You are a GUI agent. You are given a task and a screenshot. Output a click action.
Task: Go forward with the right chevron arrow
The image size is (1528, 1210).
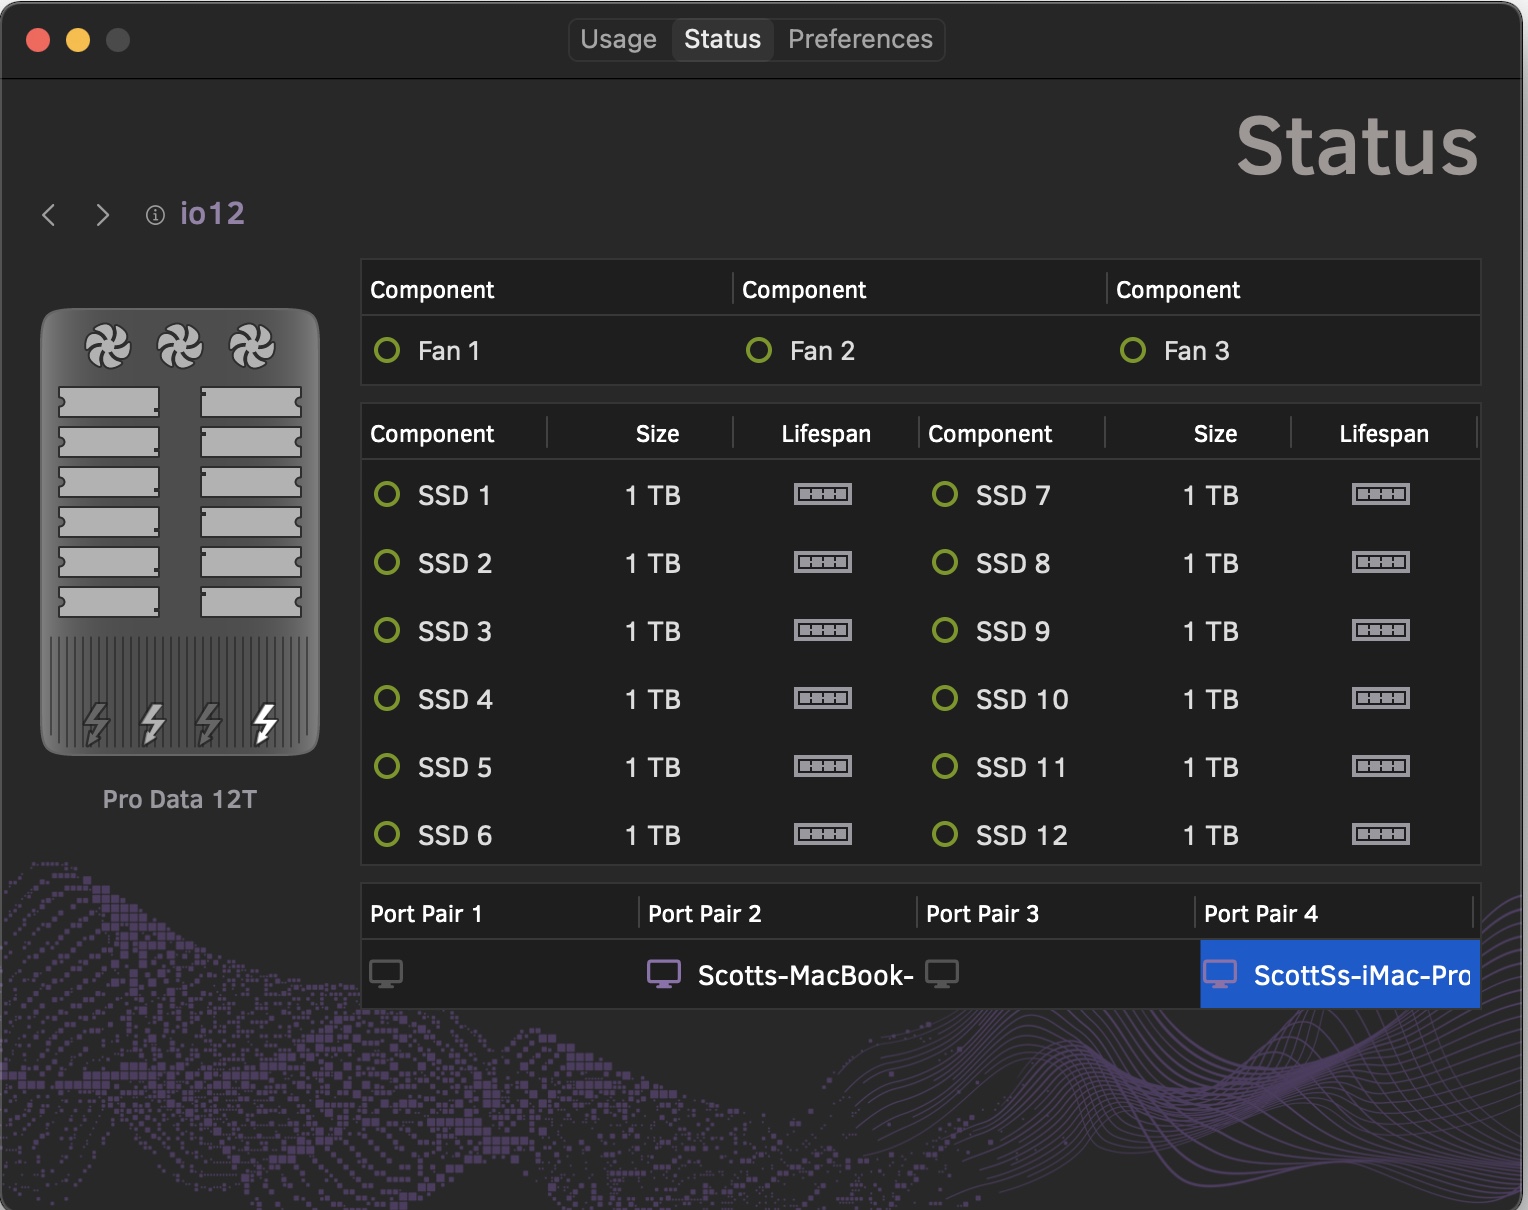tap(102, 214)
